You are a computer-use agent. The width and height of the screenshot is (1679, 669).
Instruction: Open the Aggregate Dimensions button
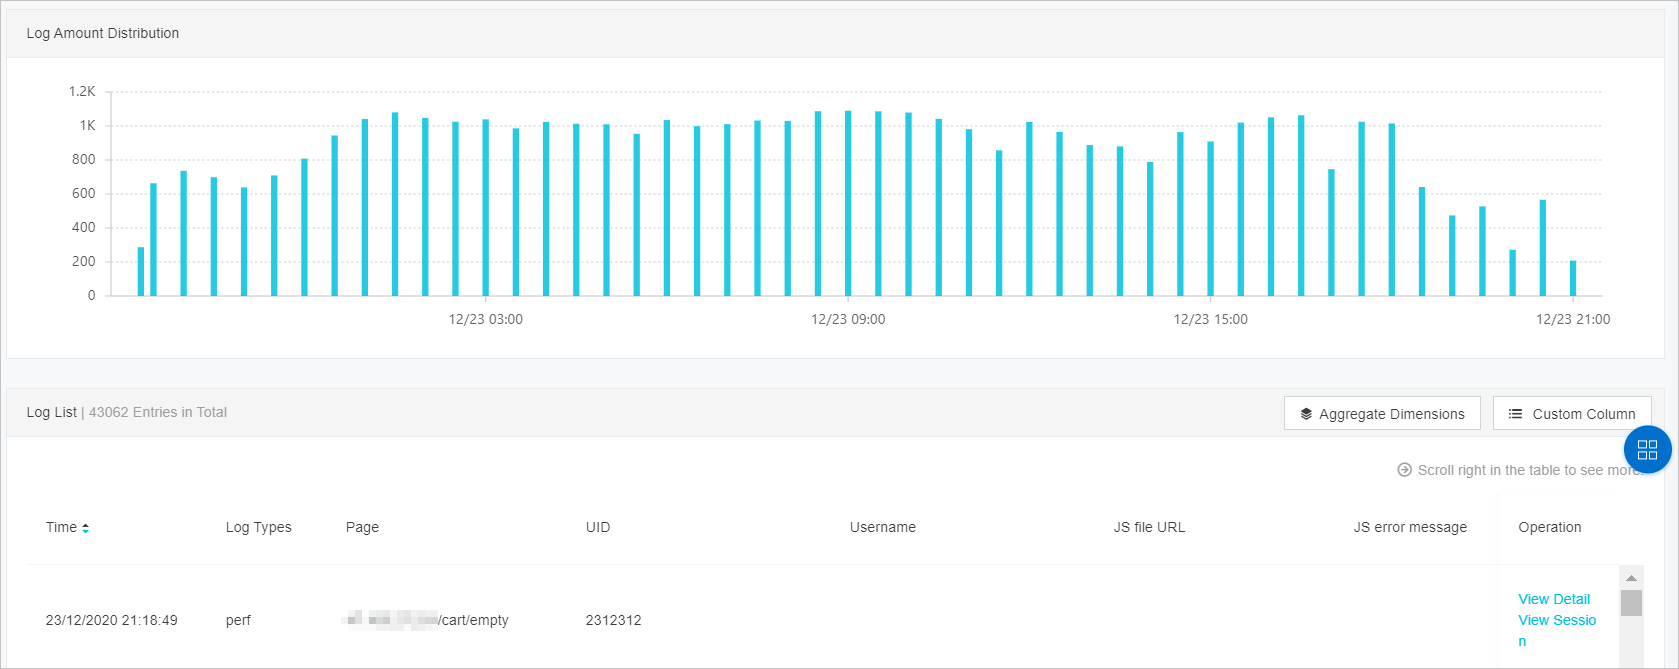1382,413
